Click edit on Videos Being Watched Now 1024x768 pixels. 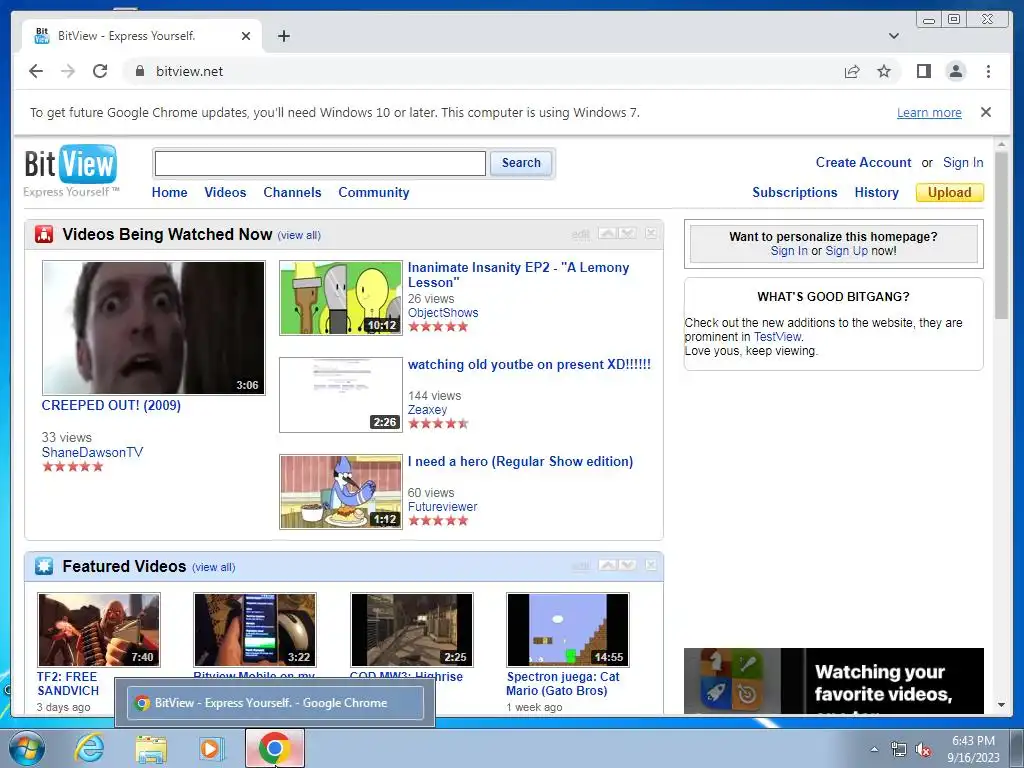point(580,234)
